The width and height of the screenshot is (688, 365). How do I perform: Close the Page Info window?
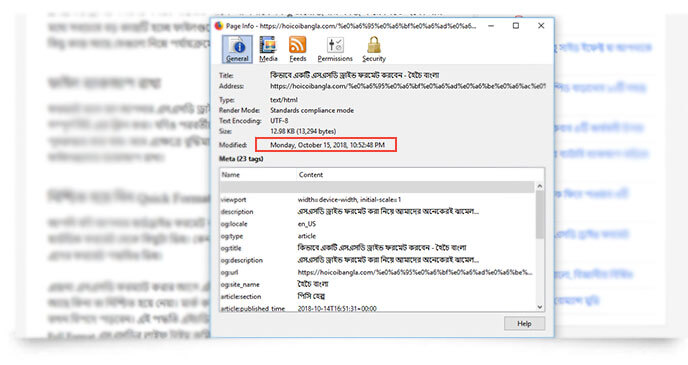click(541, 26)
